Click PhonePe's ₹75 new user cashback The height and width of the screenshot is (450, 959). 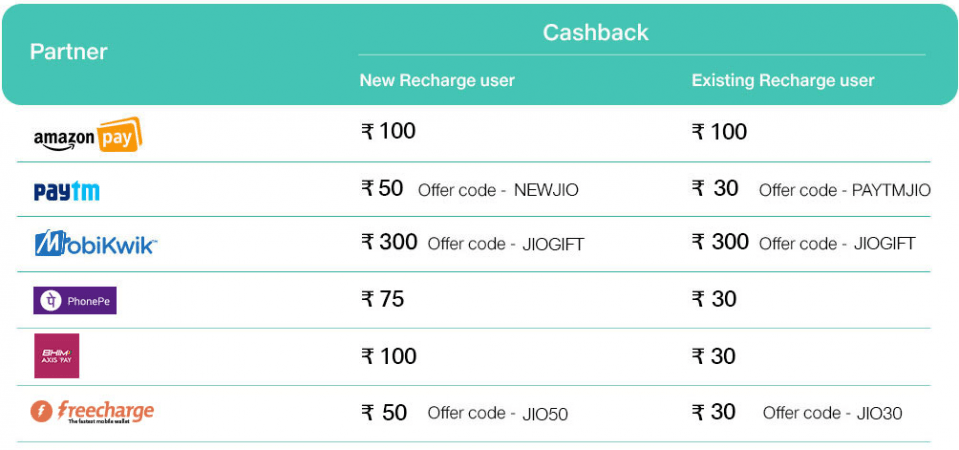click(x=383, y=299)
